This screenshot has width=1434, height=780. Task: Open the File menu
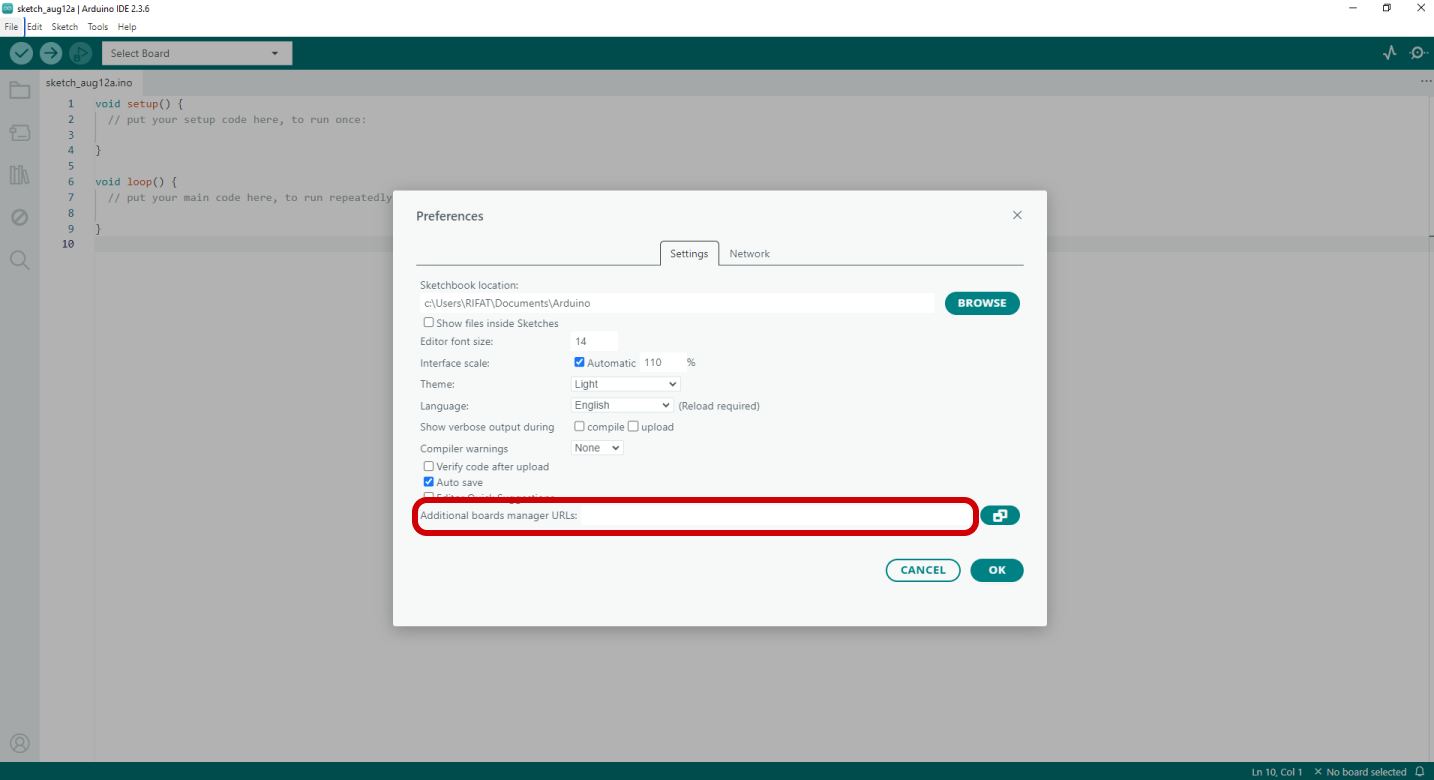coord(11,27)
